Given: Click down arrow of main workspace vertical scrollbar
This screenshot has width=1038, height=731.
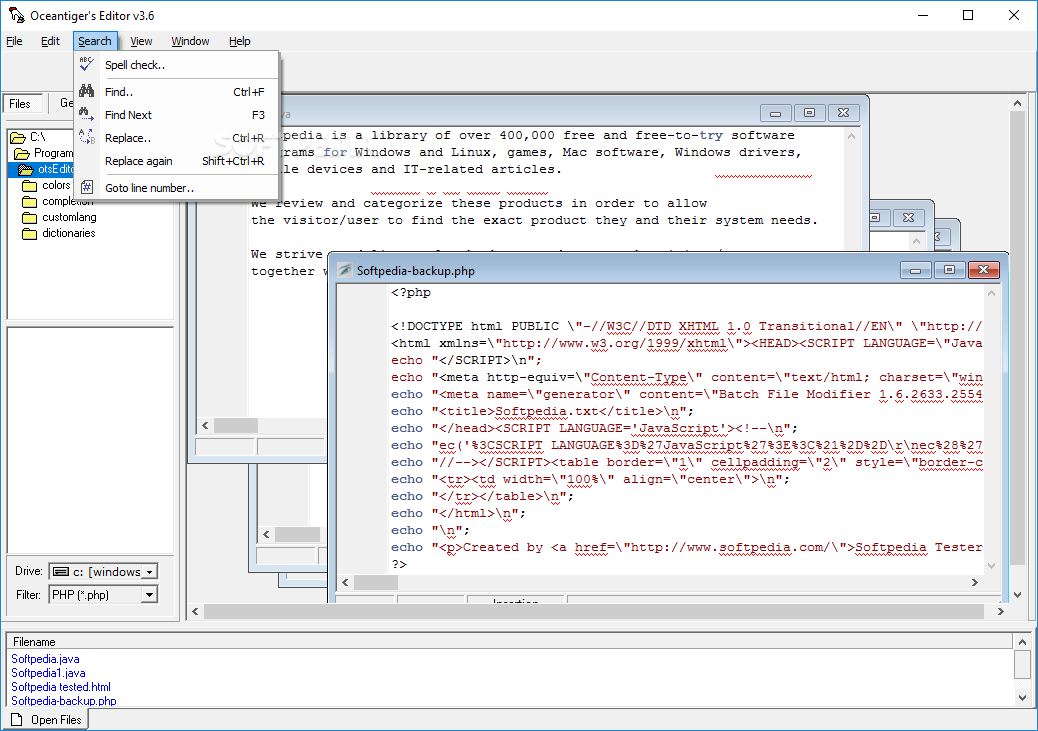Looking at the screenshot, I should point(1017,595).
